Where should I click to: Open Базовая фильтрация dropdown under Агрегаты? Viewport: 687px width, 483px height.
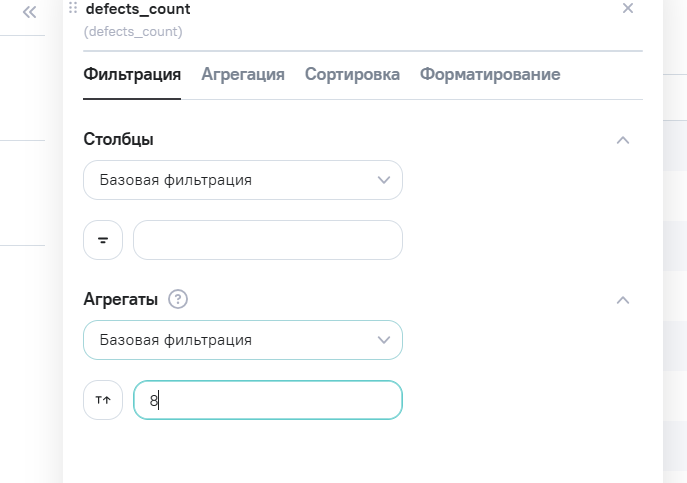click(243, 340)
